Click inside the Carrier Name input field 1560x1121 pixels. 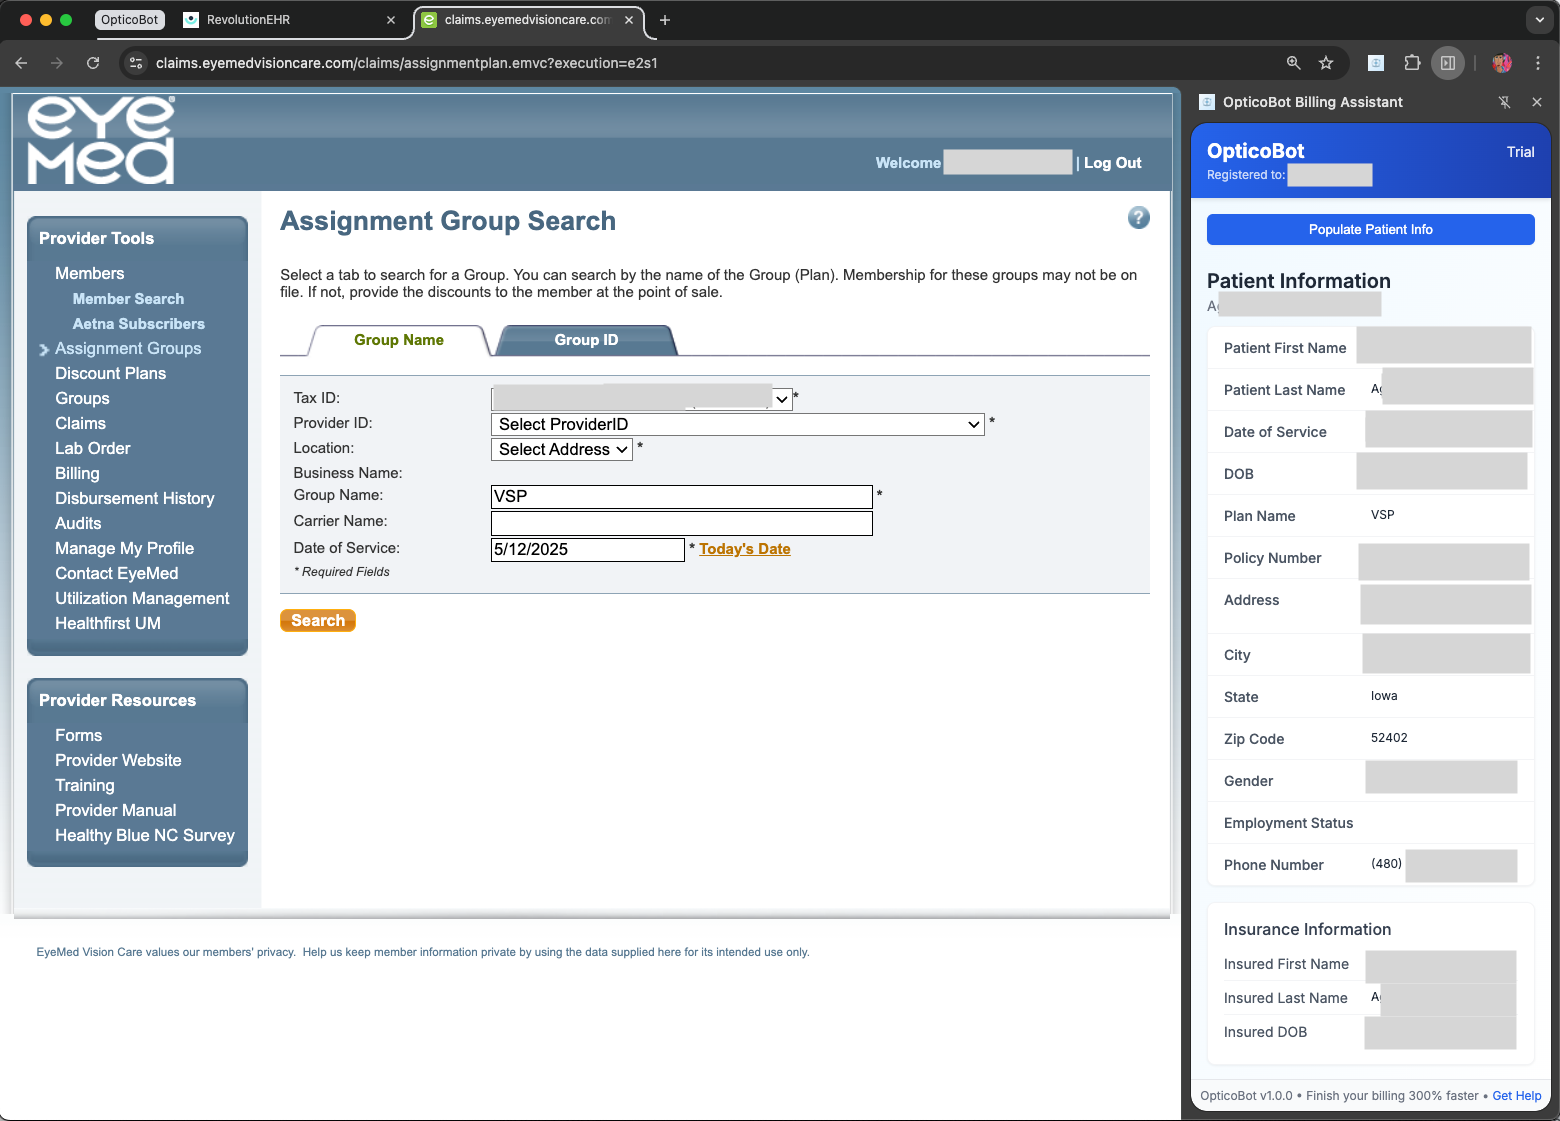pyautogui.click(x=681, y=523)
